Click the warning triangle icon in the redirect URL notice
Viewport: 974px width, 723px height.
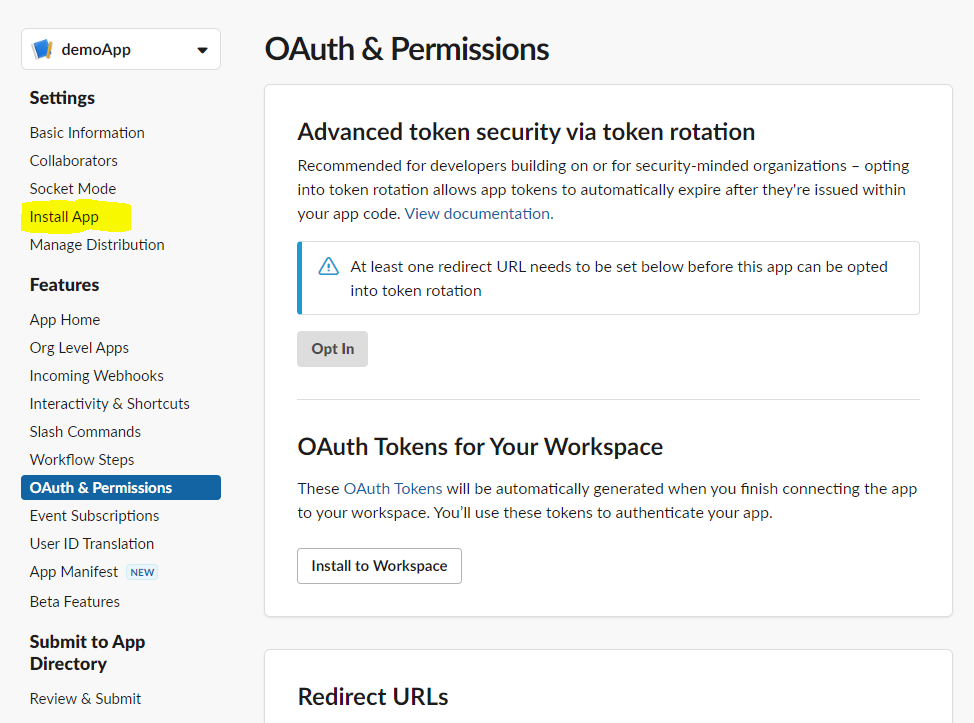pos(329,266)
